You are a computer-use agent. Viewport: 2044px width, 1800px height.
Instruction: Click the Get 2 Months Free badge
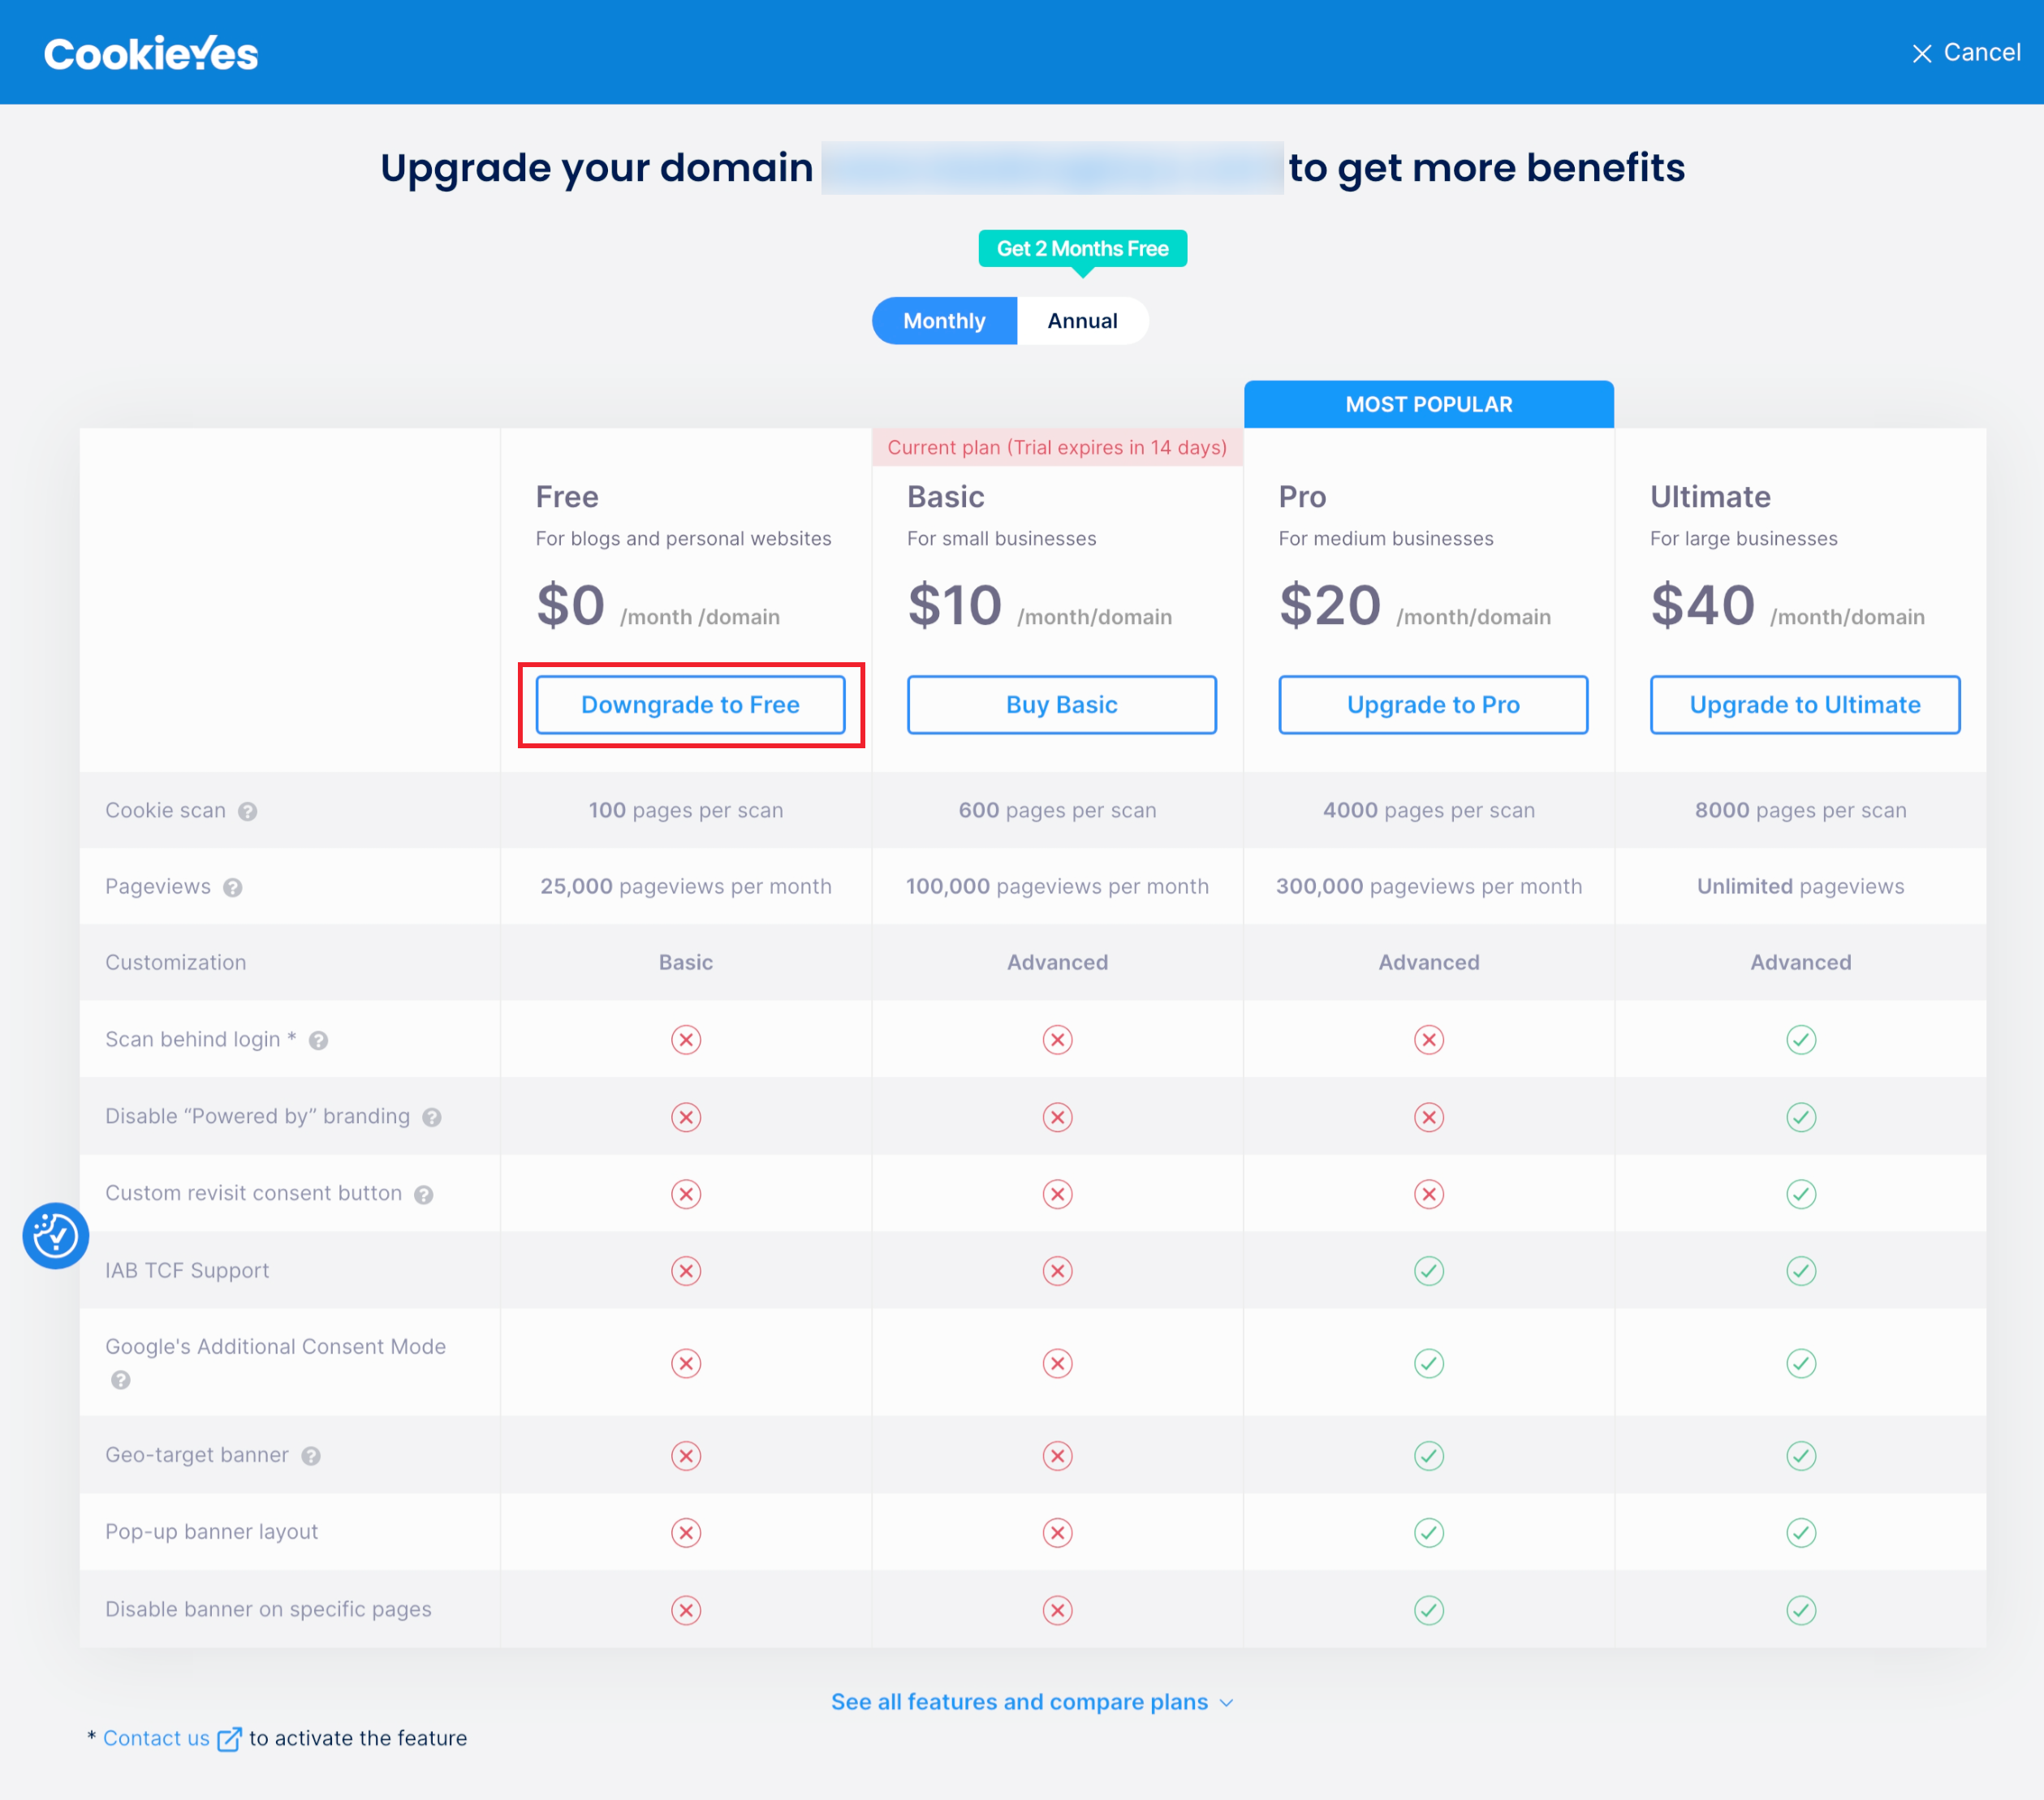pos(1082,248)
